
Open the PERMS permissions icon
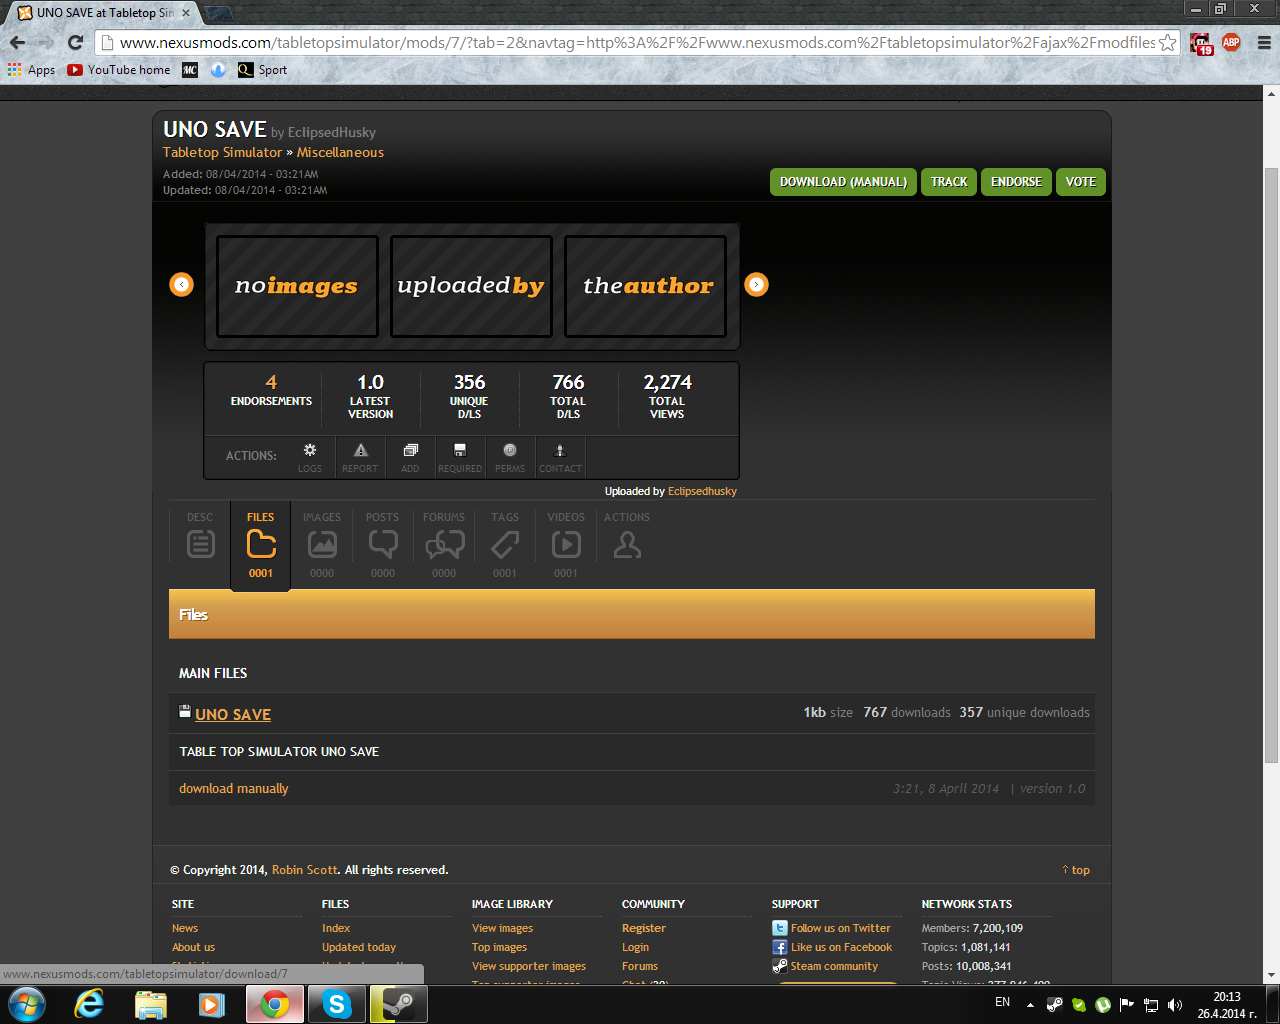[x=510, y=457]
